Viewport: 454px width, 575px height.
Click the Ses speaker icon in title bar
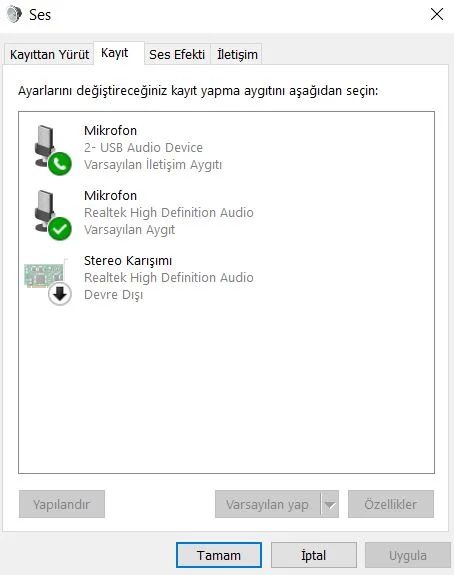[x=14, y=14]
